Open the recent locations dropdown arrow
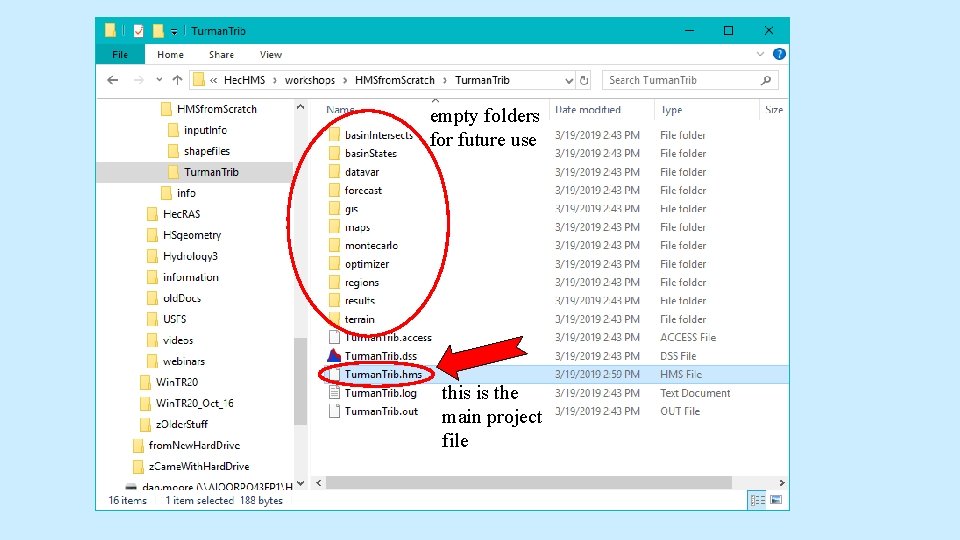This screenshot has width=960, height=540. pyautogui.click(x=159, y=80)
